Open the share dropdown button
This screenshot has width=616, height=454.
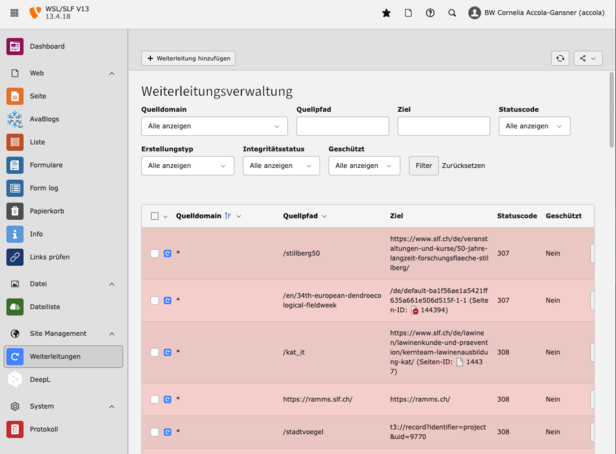tap(586, 59)
